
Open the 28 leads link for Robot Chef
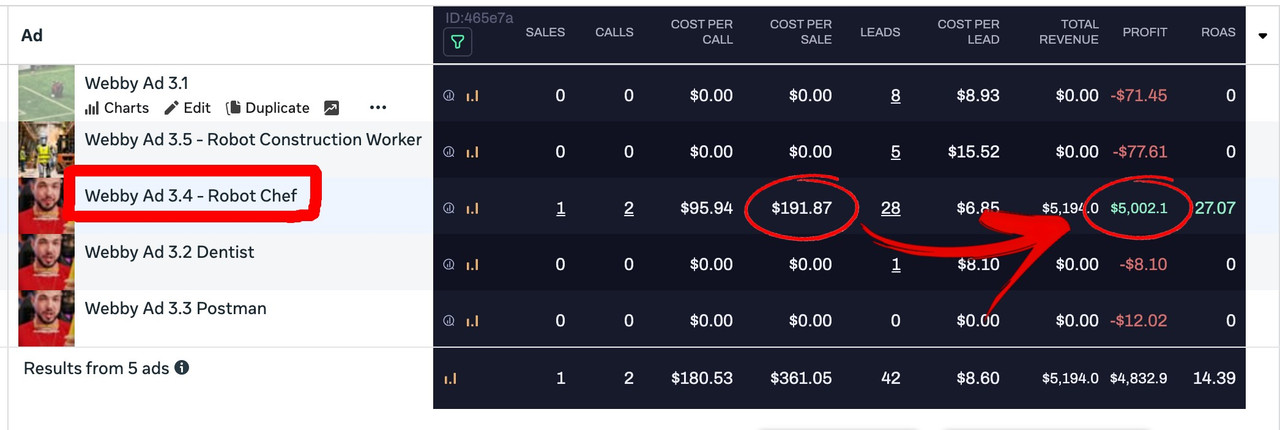tap(890, 209)
